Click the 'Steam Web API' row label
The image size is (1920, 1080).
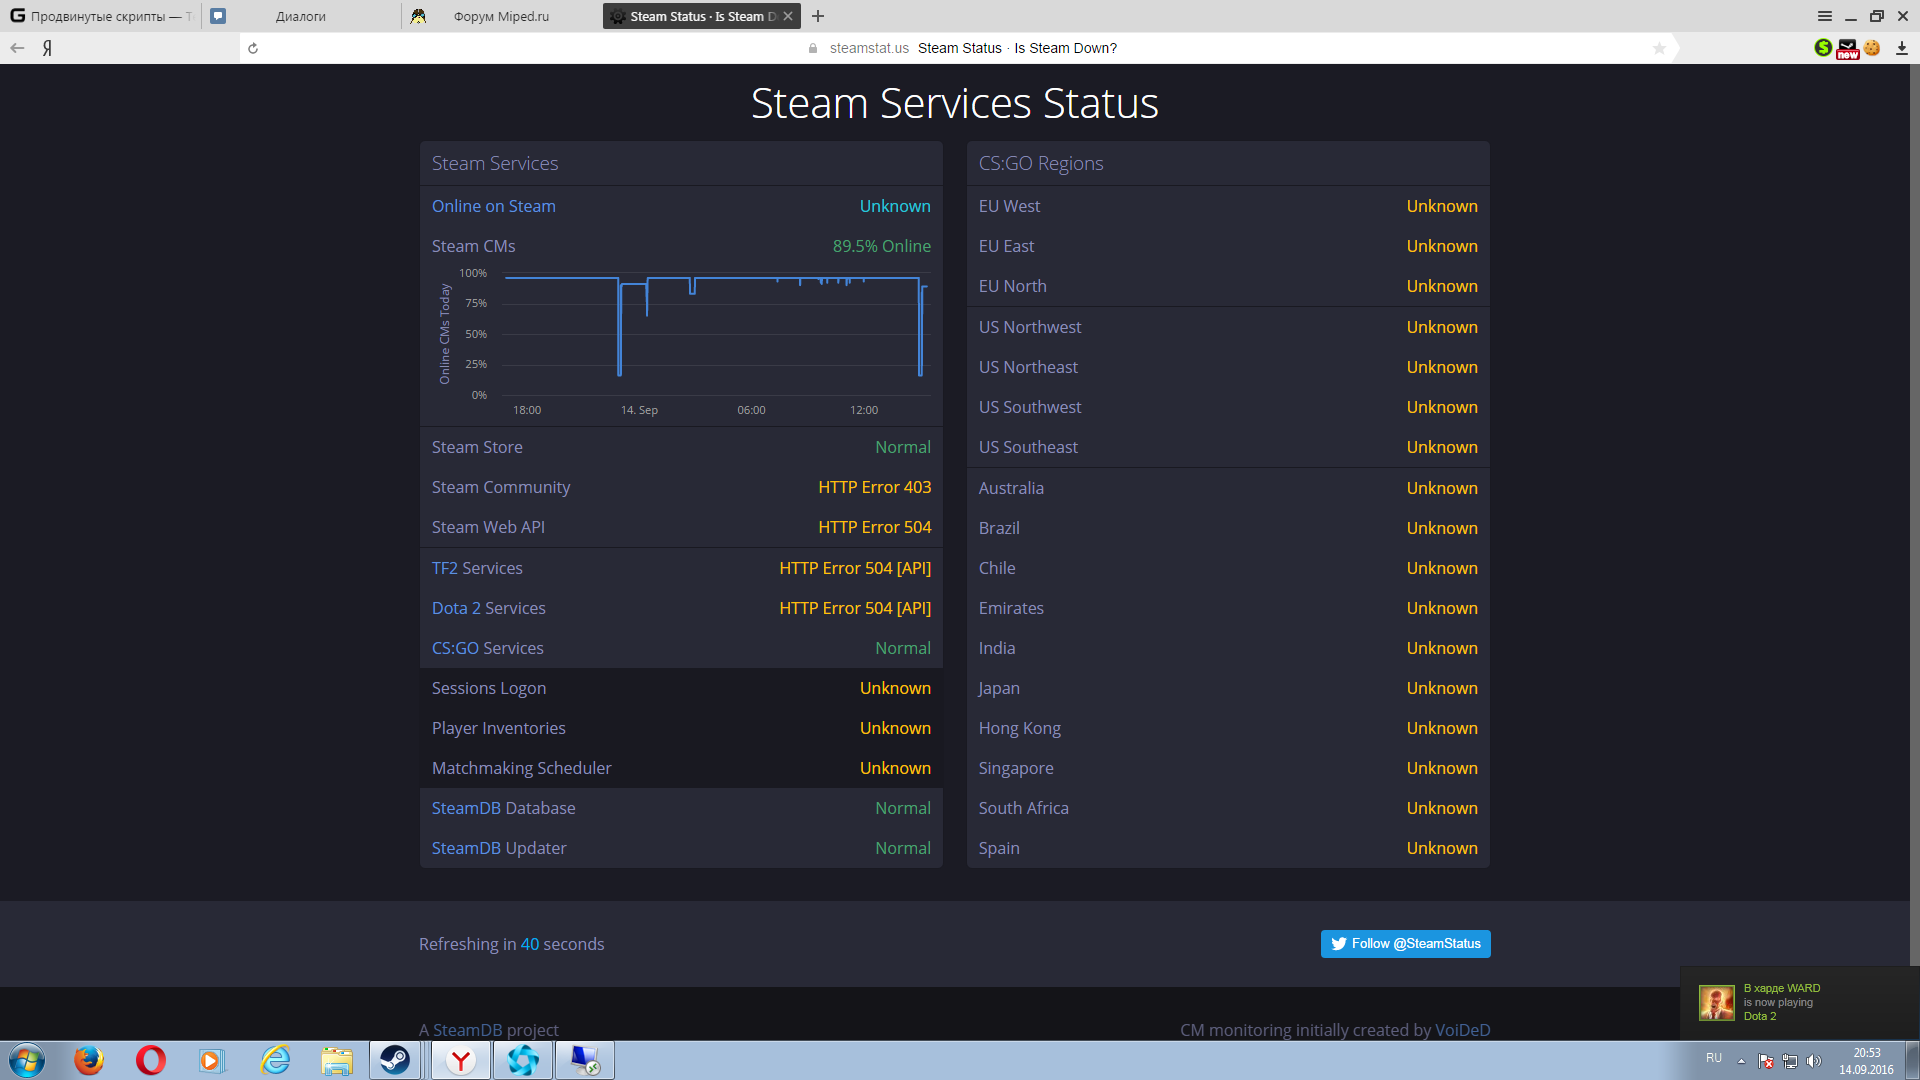pyautogui.click(x=488, y=527)
